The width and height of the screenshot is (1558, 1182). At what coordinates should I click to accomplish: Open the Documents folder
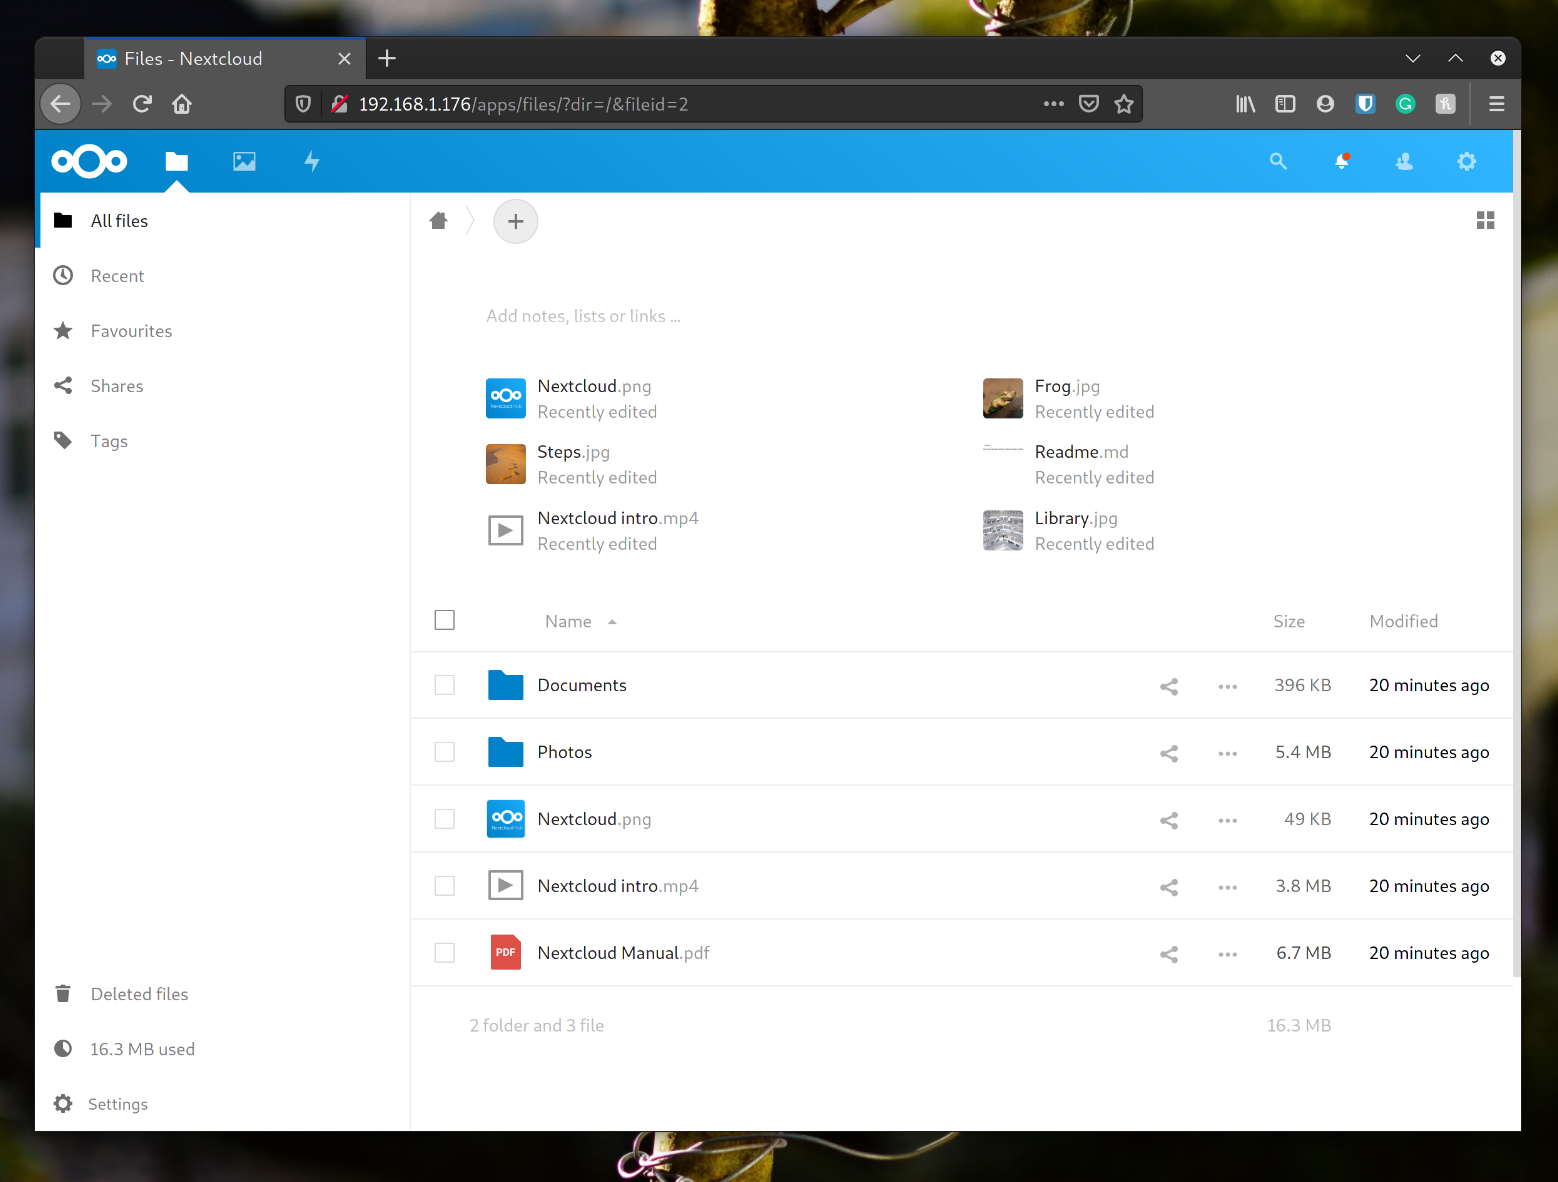[582, 685]
